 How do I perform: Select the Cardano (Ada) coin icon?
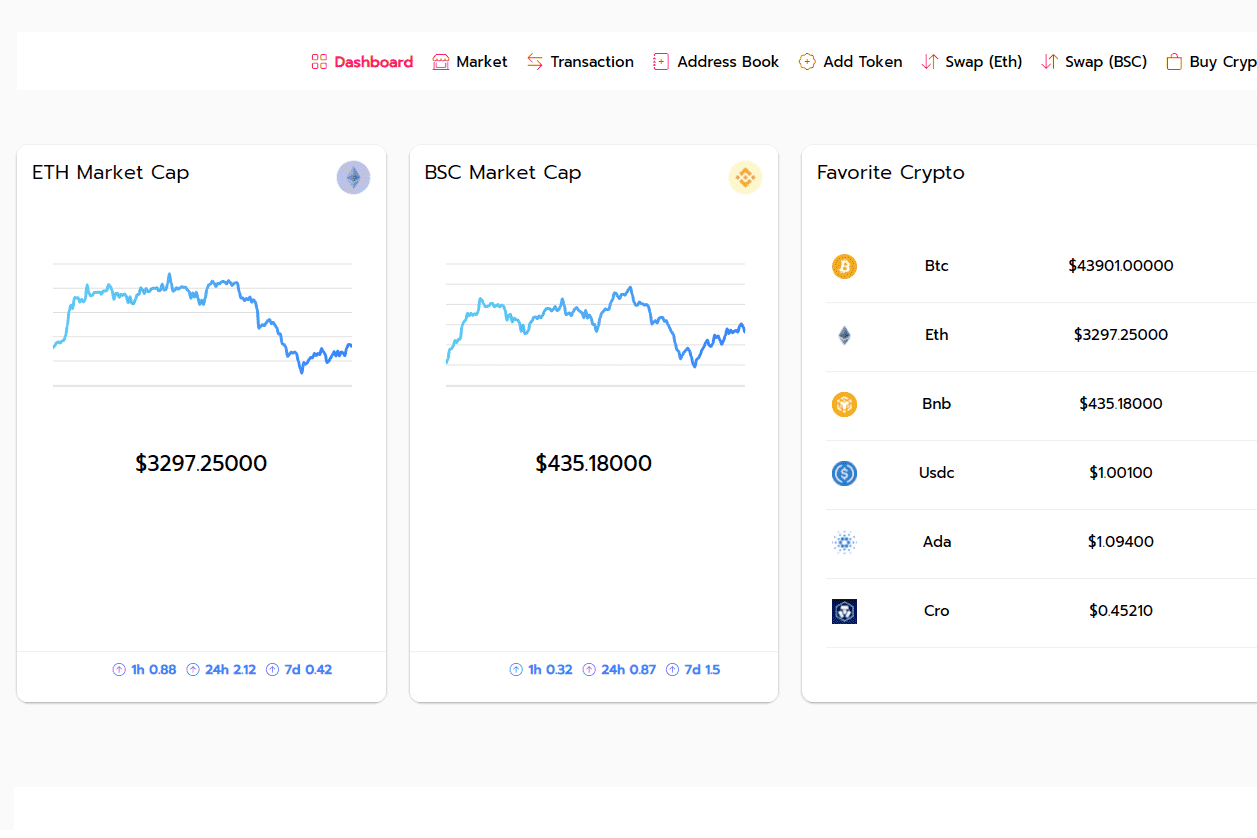[844, 542]
